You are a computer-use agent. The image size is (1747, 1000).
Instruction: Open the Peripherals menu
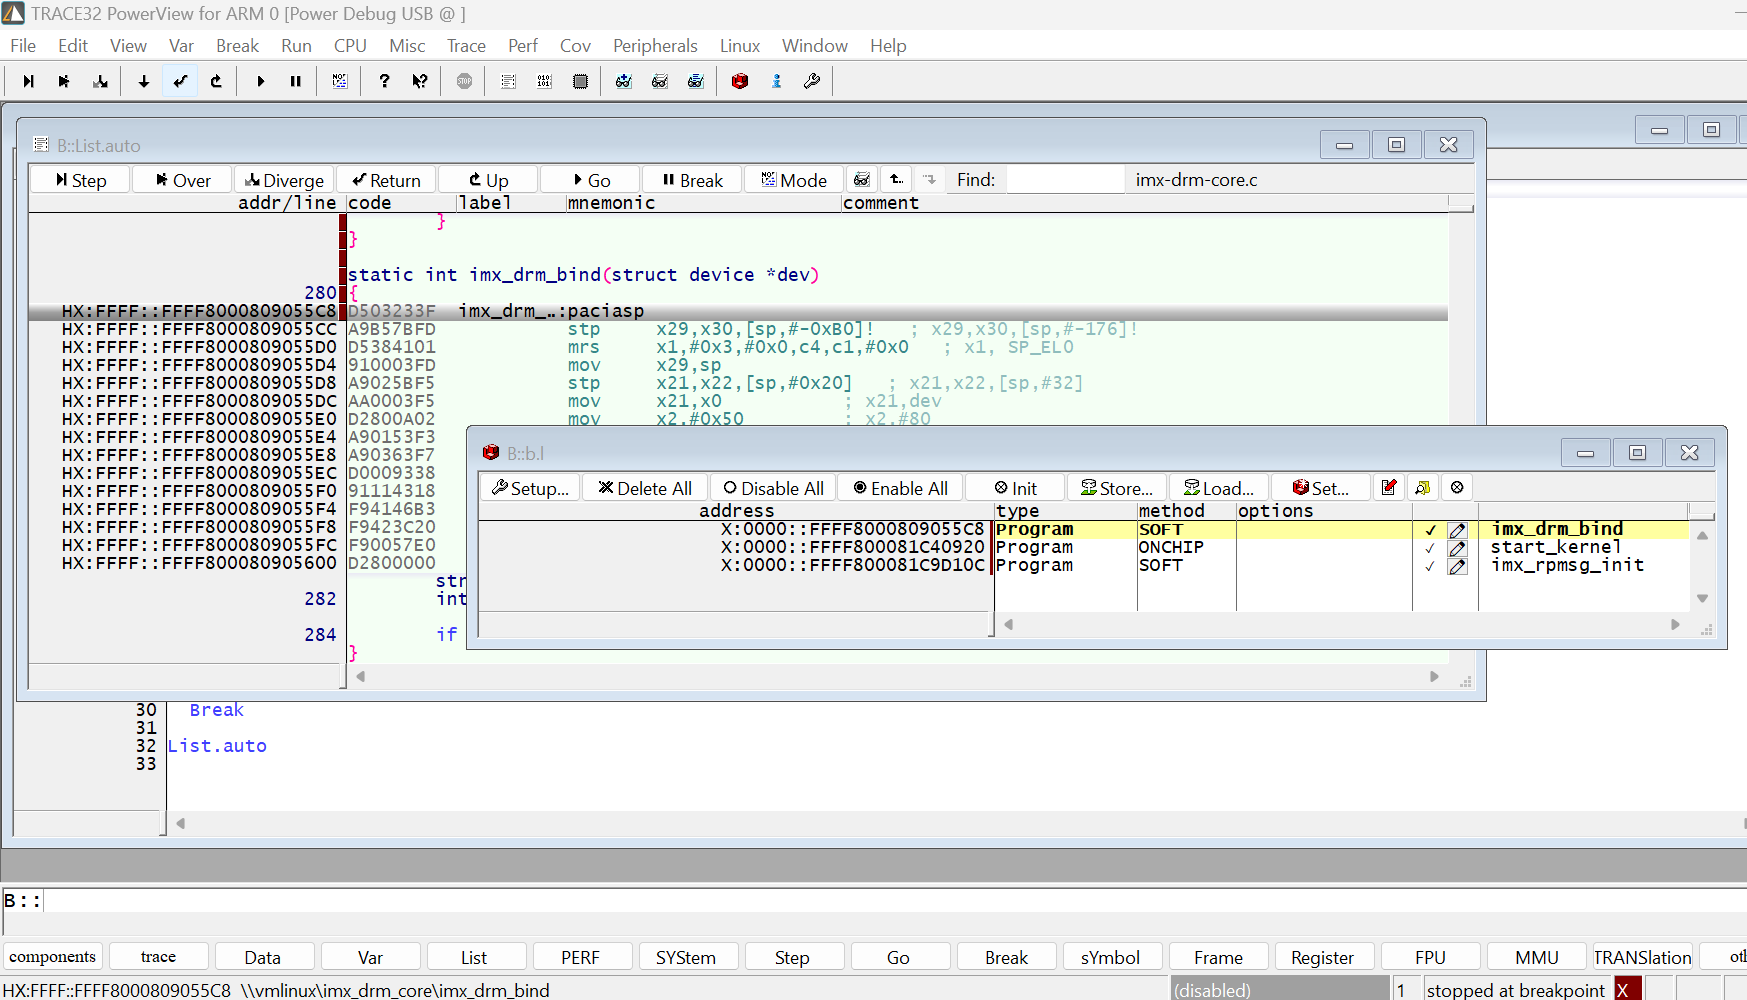[x=655, y=45]
